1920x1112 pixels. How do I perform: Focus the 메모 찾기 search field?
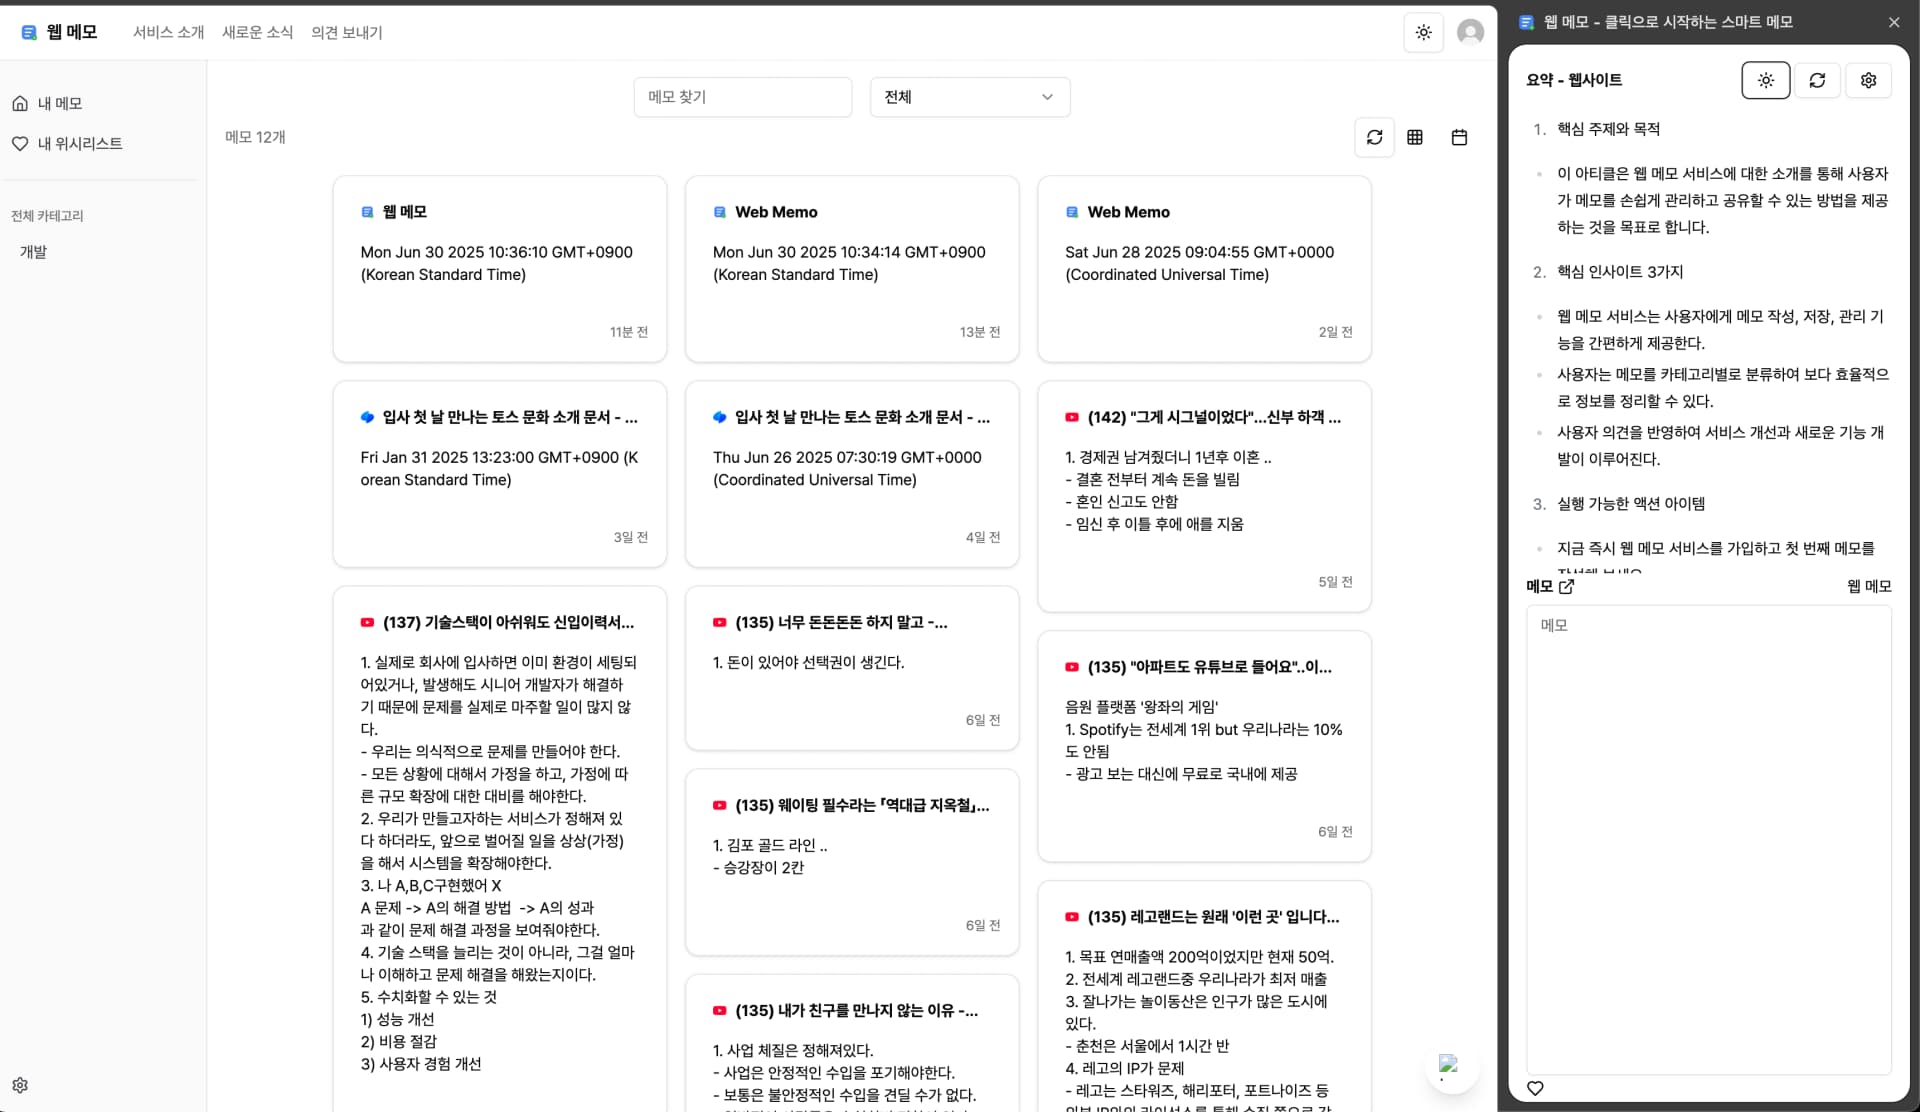tap(743, 97)
